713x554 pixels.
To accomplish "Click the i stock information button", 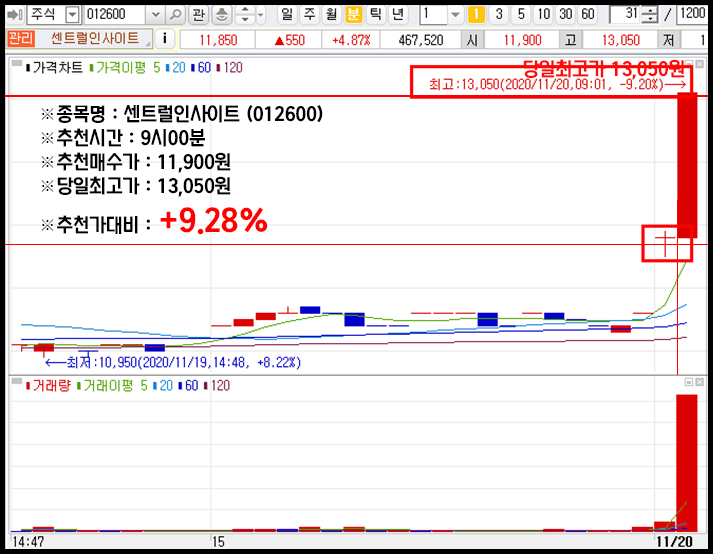I will [165, 39].
